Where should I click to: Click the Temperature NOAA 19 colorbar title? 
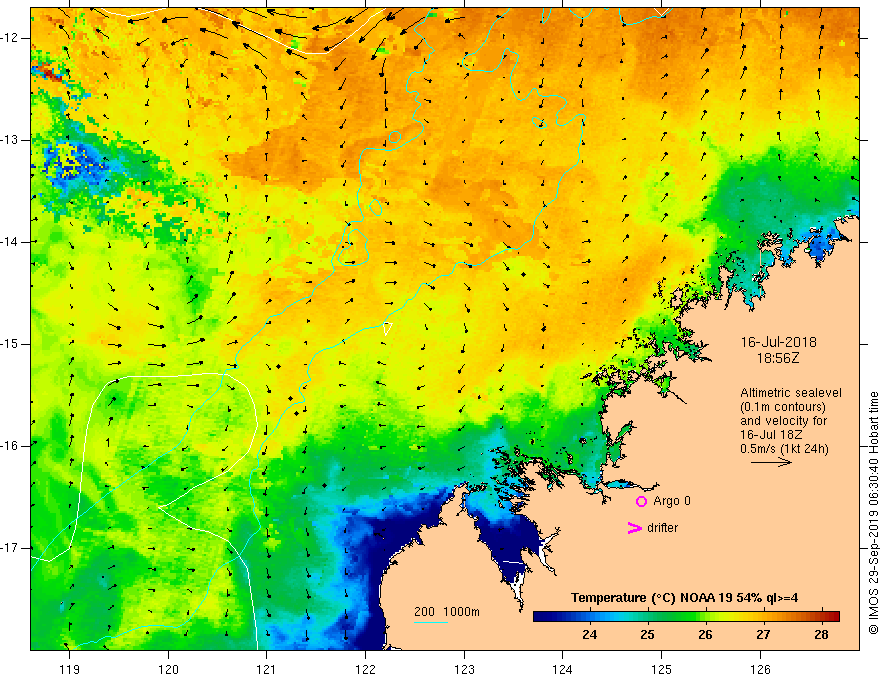coord(685,598)
